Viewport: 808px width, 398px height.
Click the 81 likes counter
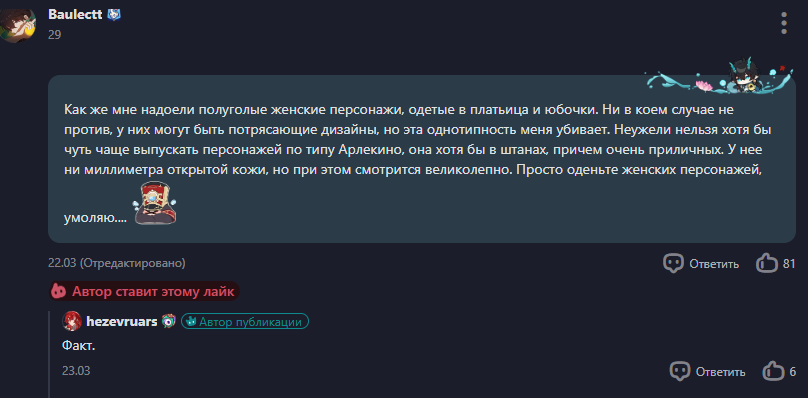click(x=789, y=264)
